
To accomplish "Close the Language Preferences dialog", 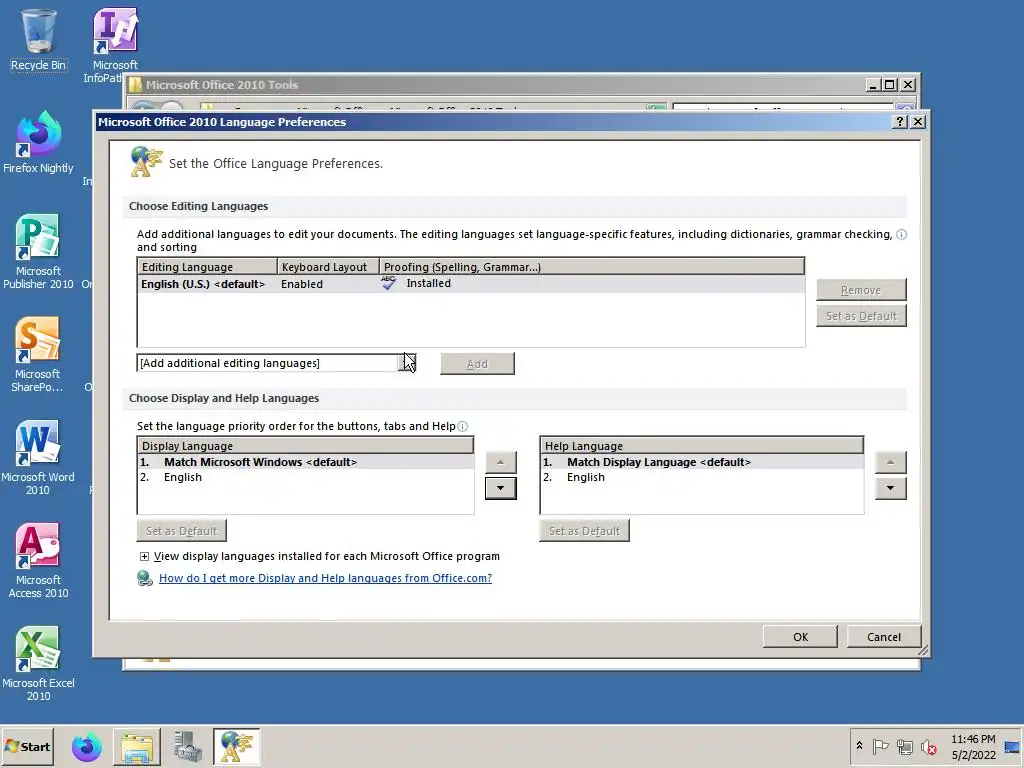I will (x=918, y=121).
